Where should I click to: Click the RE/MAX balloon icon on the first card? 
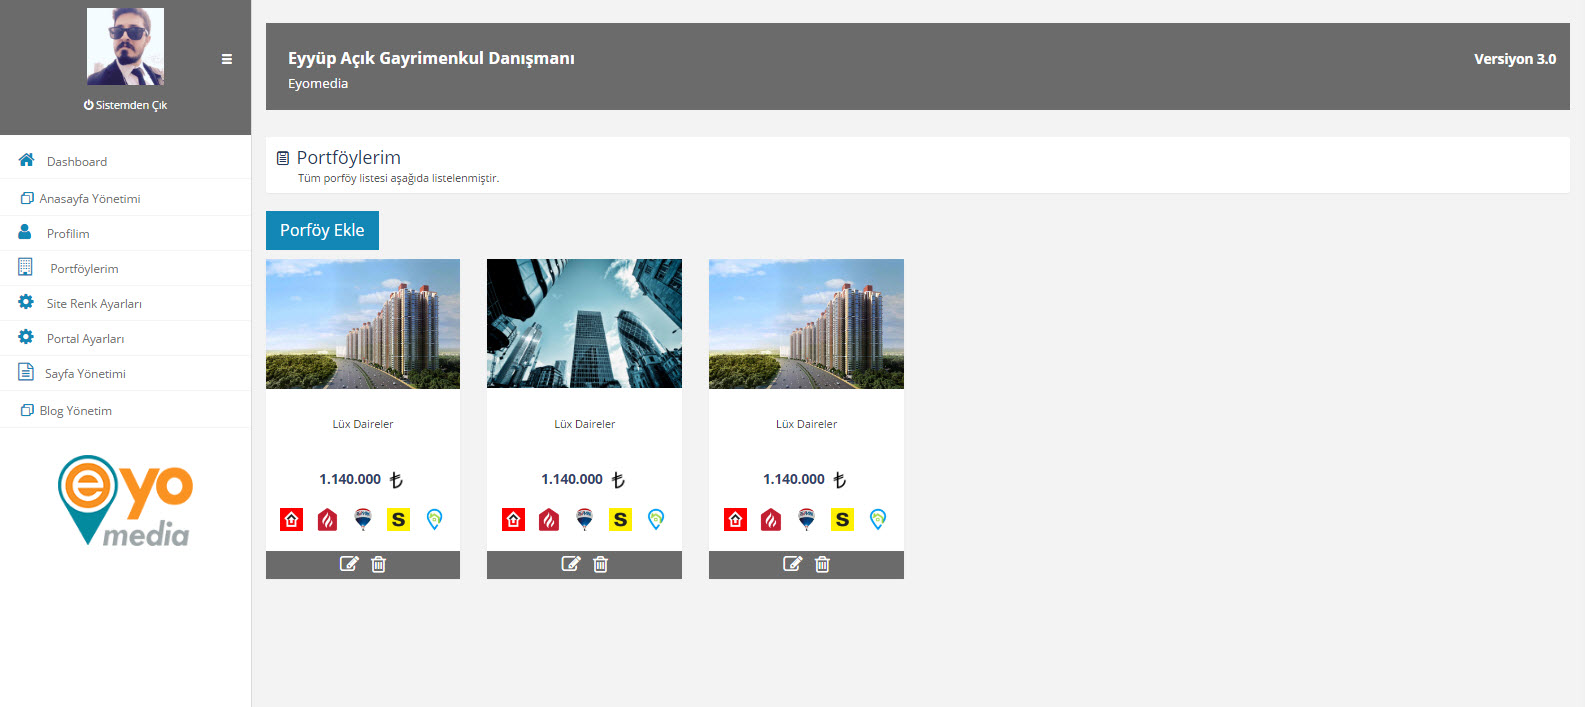[x=363, y=519]
